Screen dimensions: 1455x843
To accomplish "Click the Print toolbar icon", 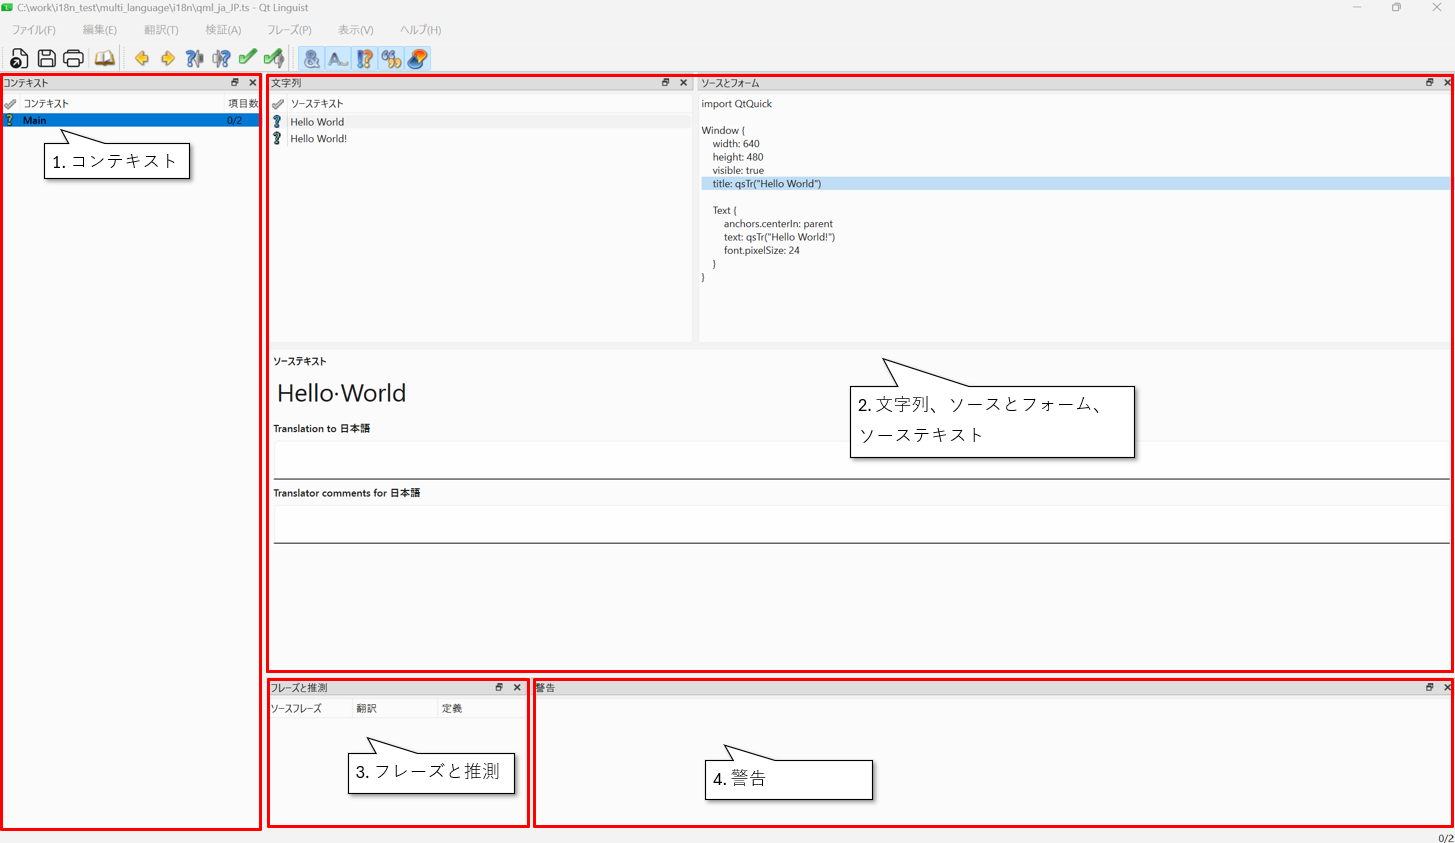I will (73, 59).
